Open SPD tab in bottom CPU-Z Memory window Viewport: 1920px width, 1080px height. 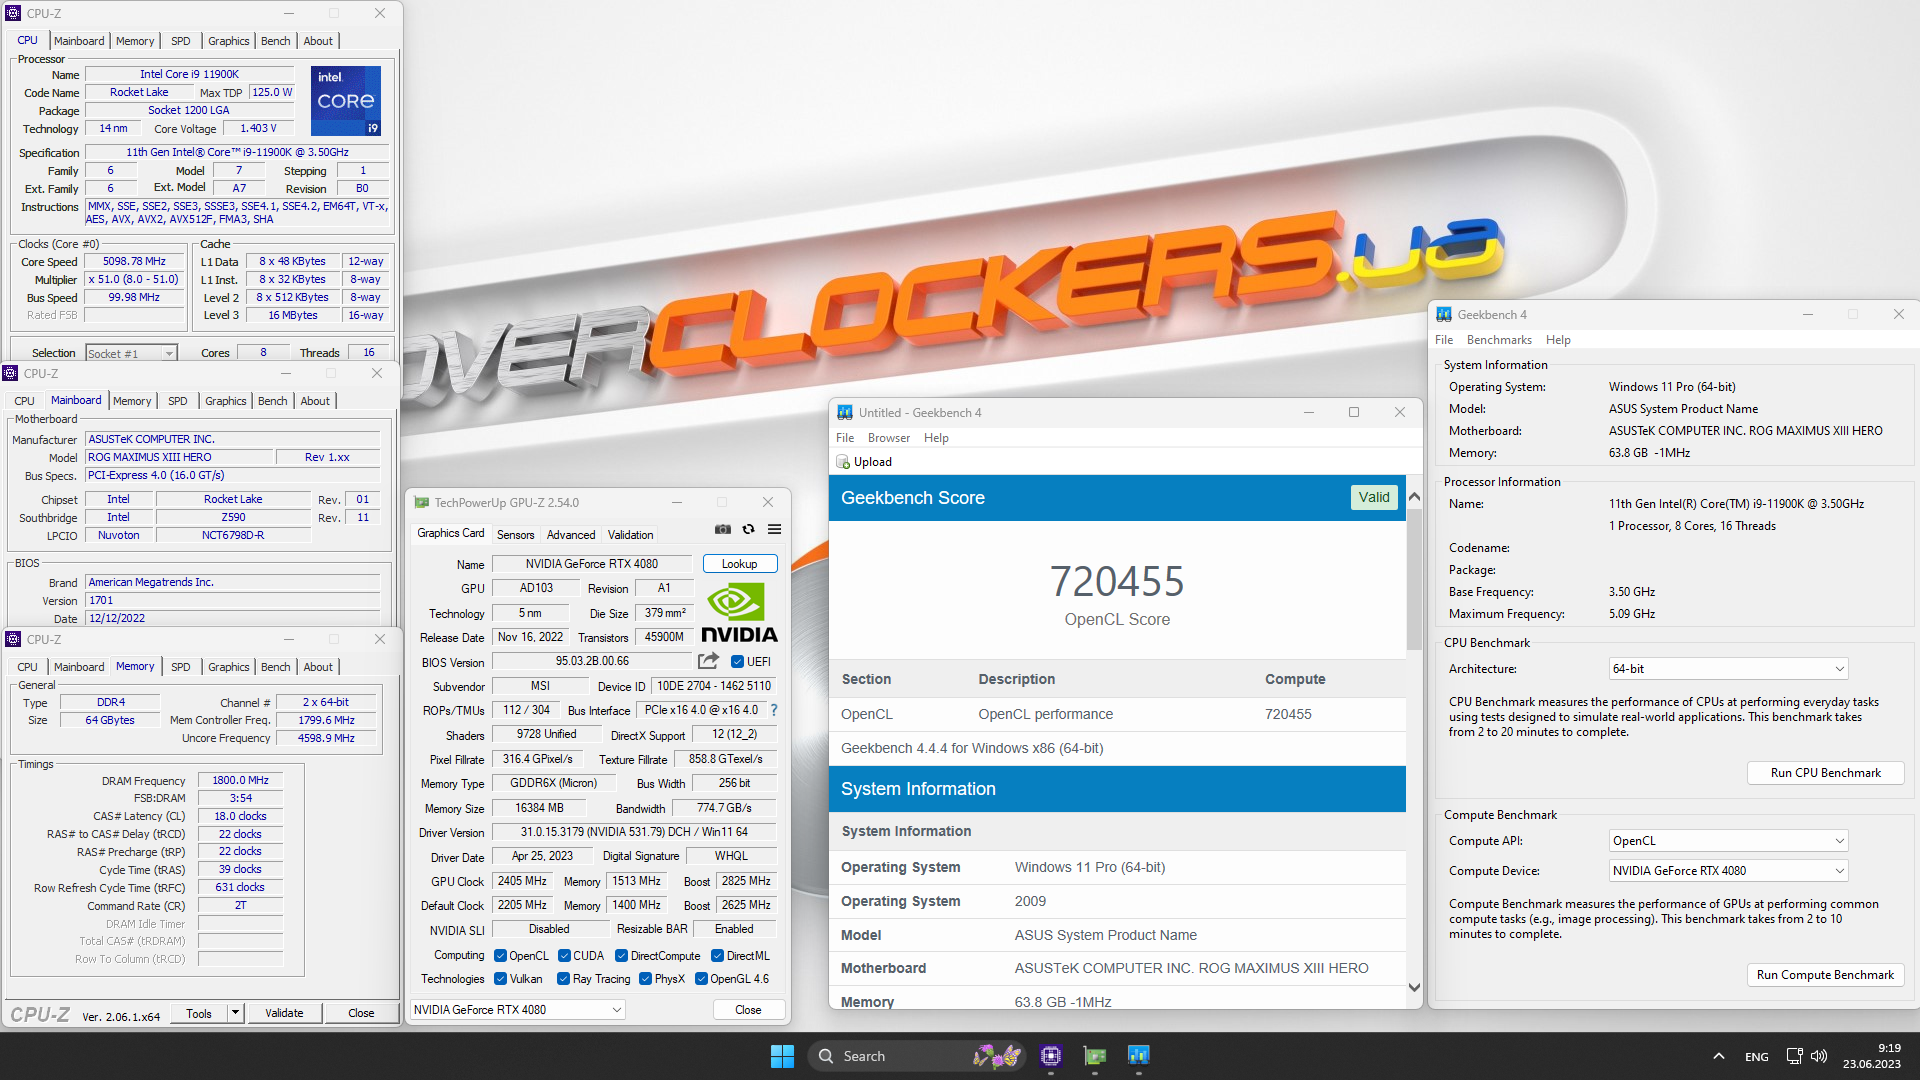click(180, 667)
